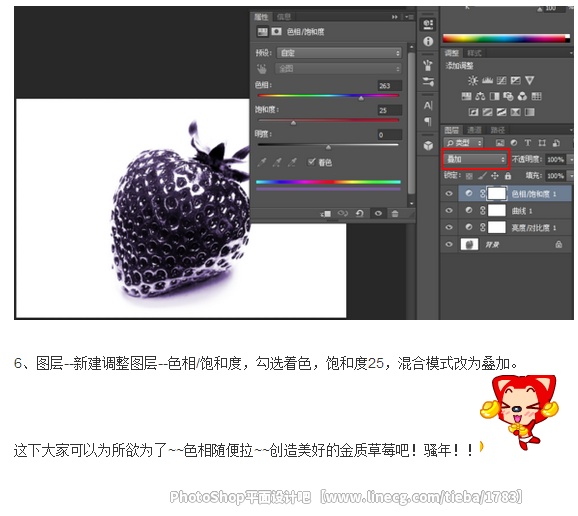
Task: Switch to the 属性 tab
Action: point(261,17)
